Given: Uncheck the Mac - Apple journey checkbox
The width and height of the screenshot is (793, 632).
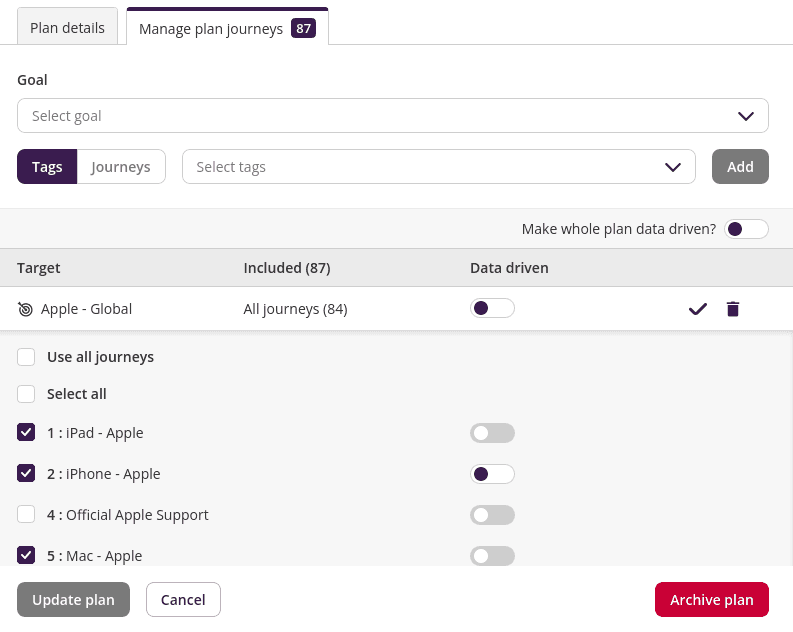Looking at the screenshot, I should point(26,555).
